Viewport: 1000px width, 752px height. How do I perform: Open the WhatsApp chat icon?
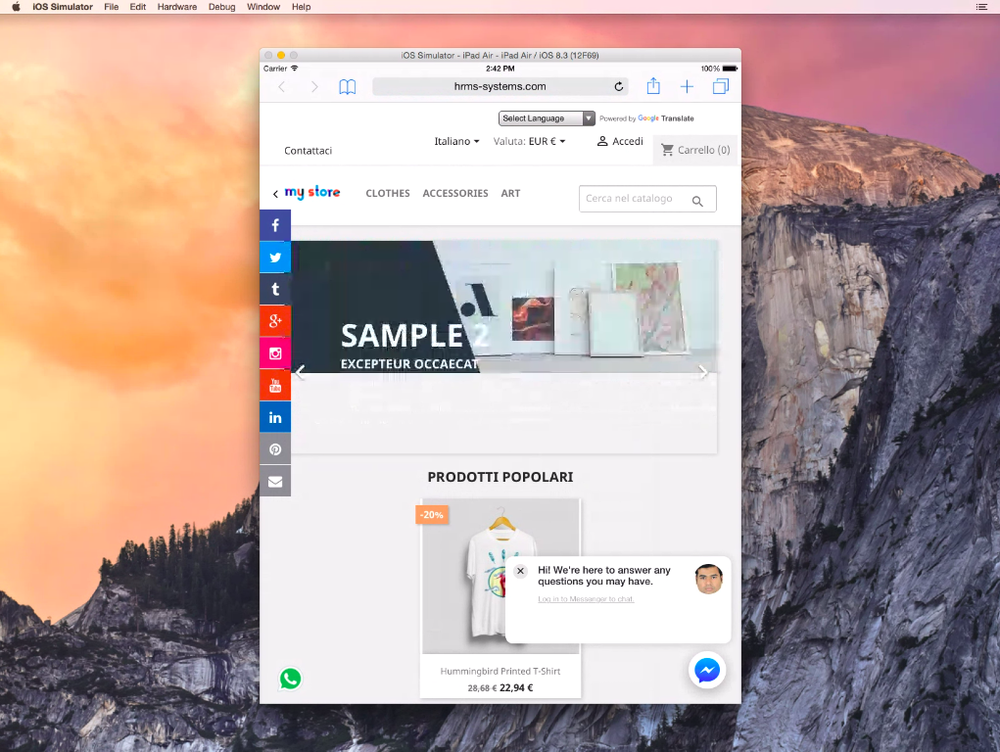click(290, 679)
